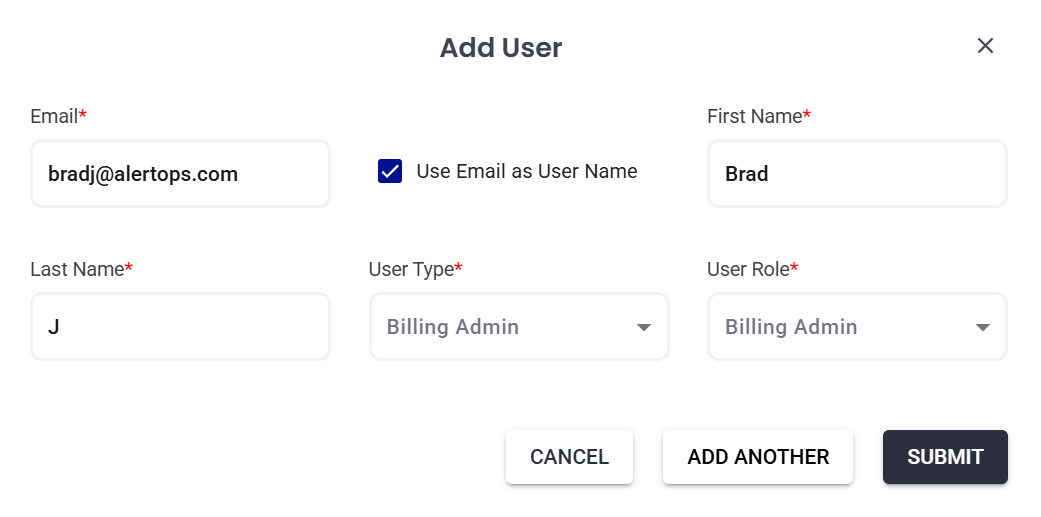This screenshot has width=1041, height=517.
Task: Close the Add User dialog
Action: pyautogui.click(x=985, y=46)
